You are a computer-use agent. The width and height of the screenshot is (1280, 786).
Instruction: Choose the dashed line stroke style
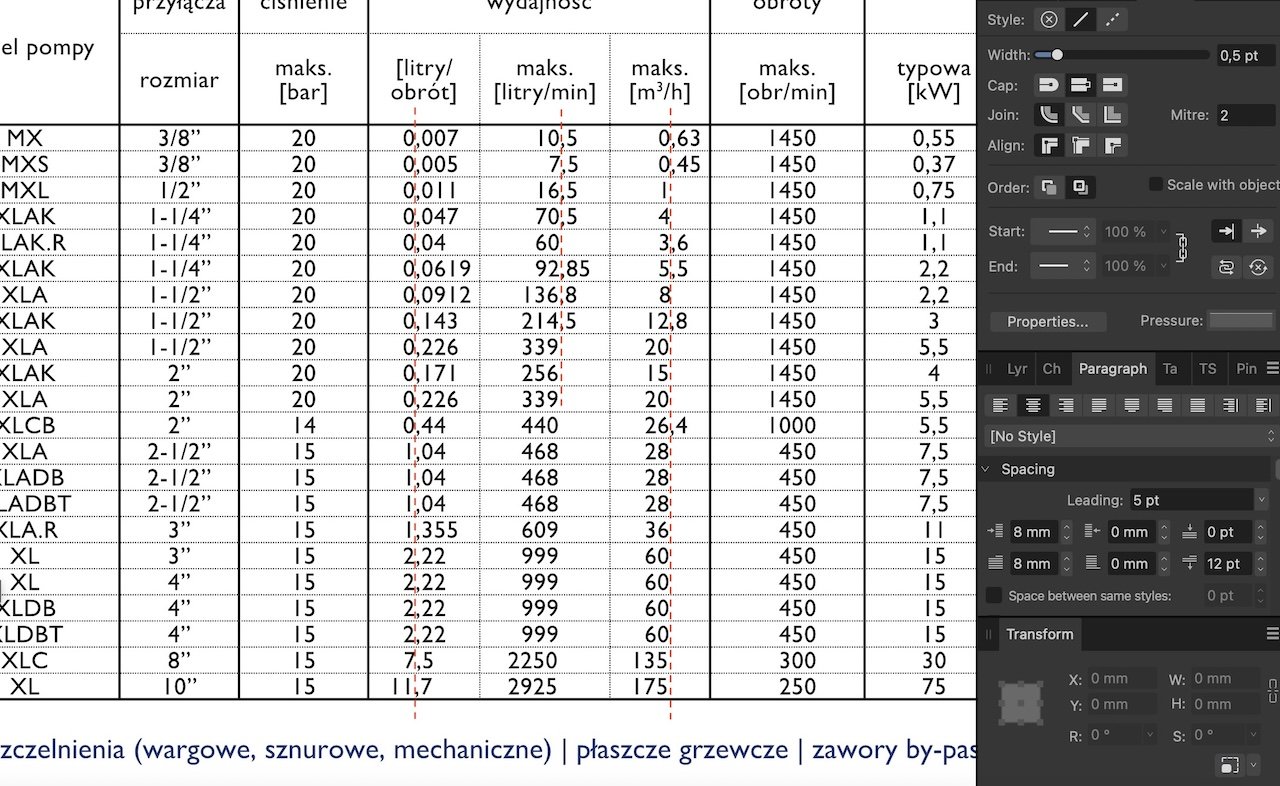click(1112, 19)
